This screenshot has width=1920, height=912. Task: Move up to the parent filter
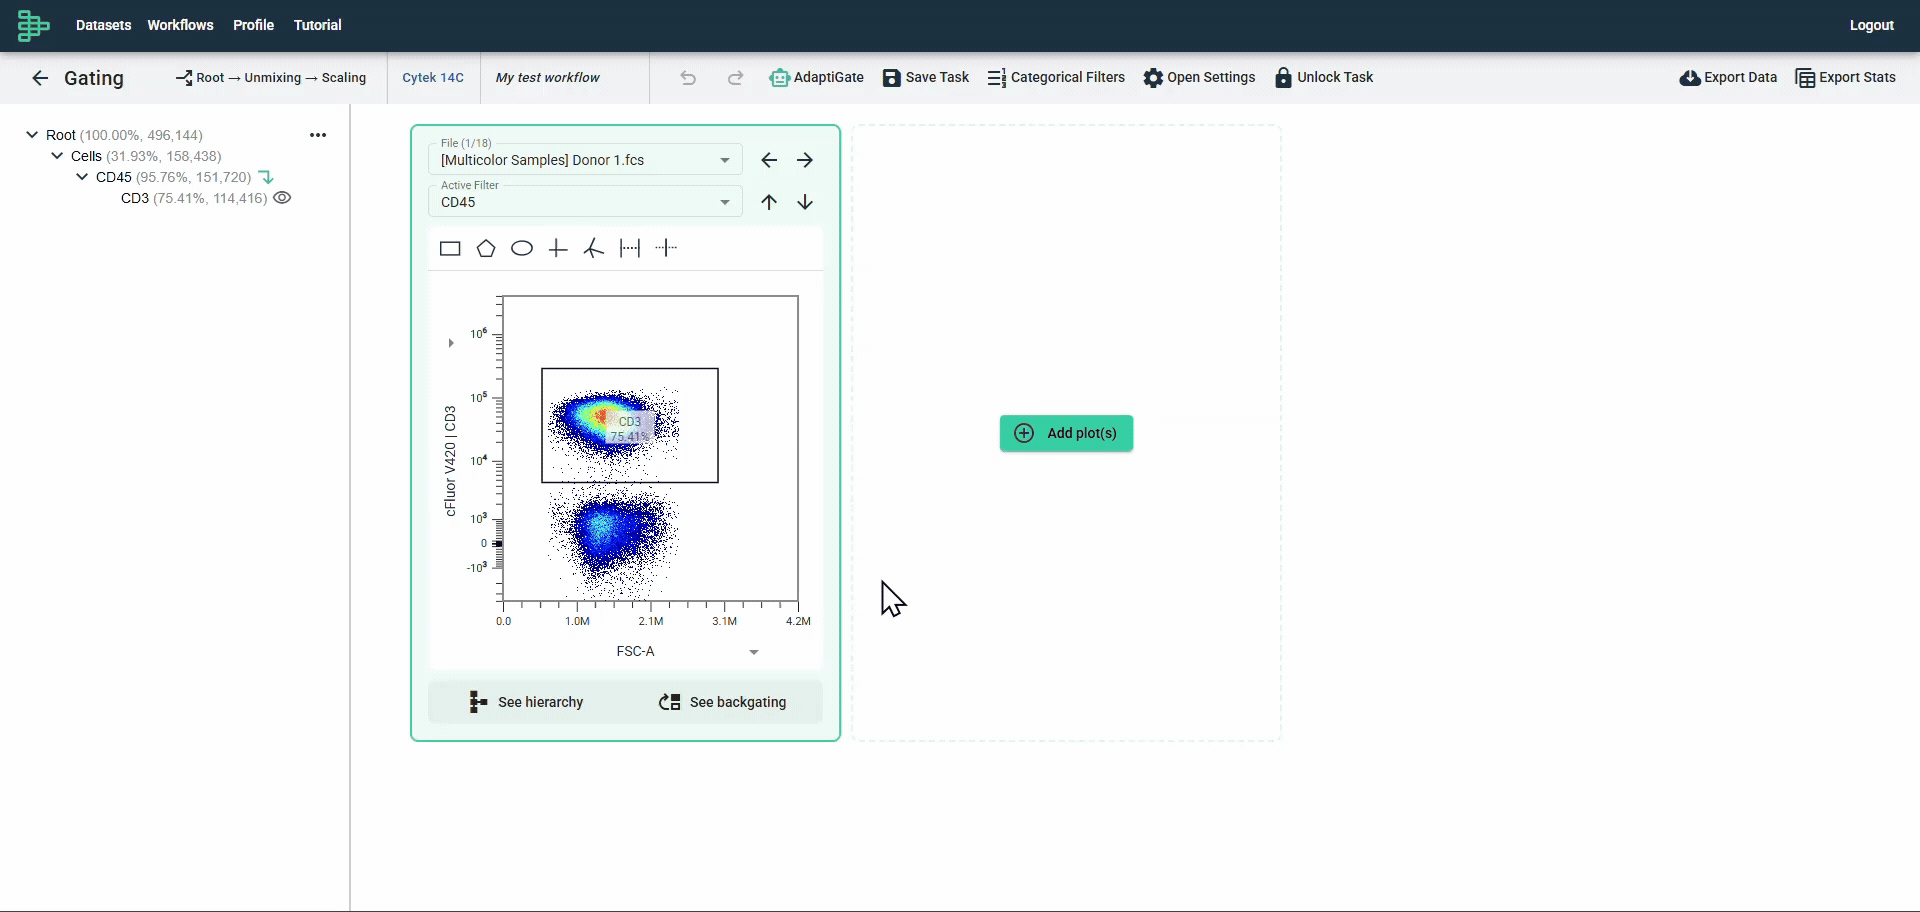(x=769, y=202)
